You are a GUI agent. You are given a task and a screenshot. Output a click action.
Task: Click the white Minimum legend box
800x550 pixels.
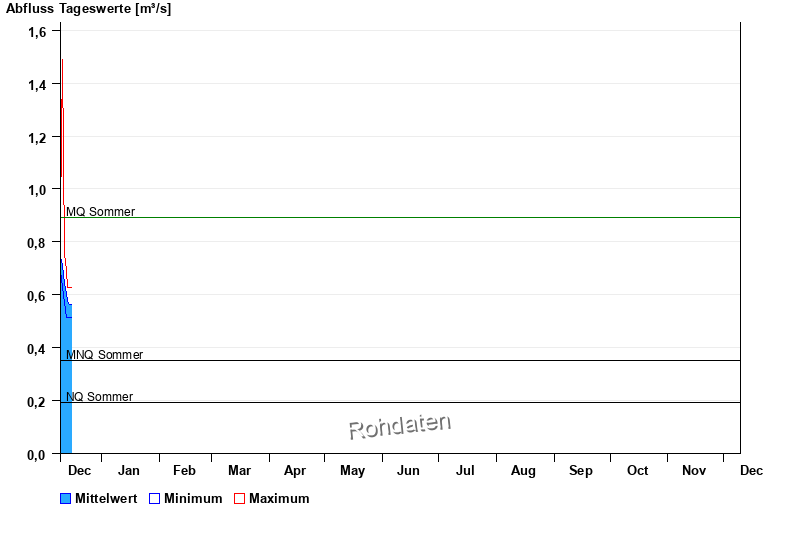[x=155, y=499]
